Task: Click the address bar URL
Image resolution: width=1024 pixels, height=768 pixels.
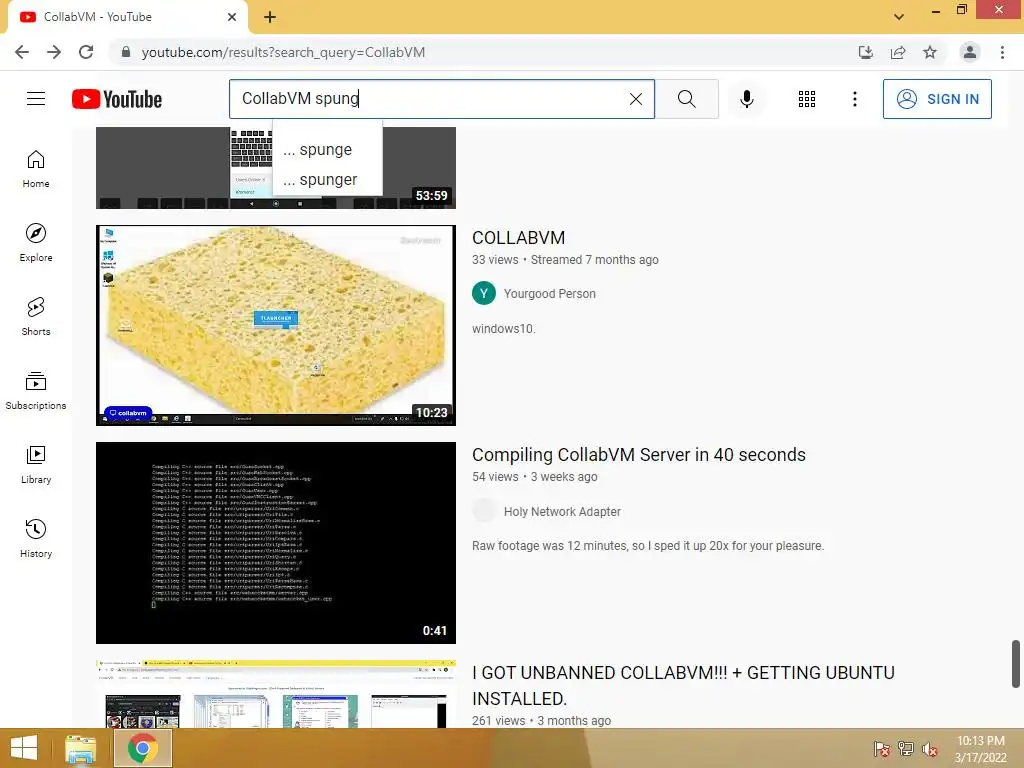Action: (283, 52)
